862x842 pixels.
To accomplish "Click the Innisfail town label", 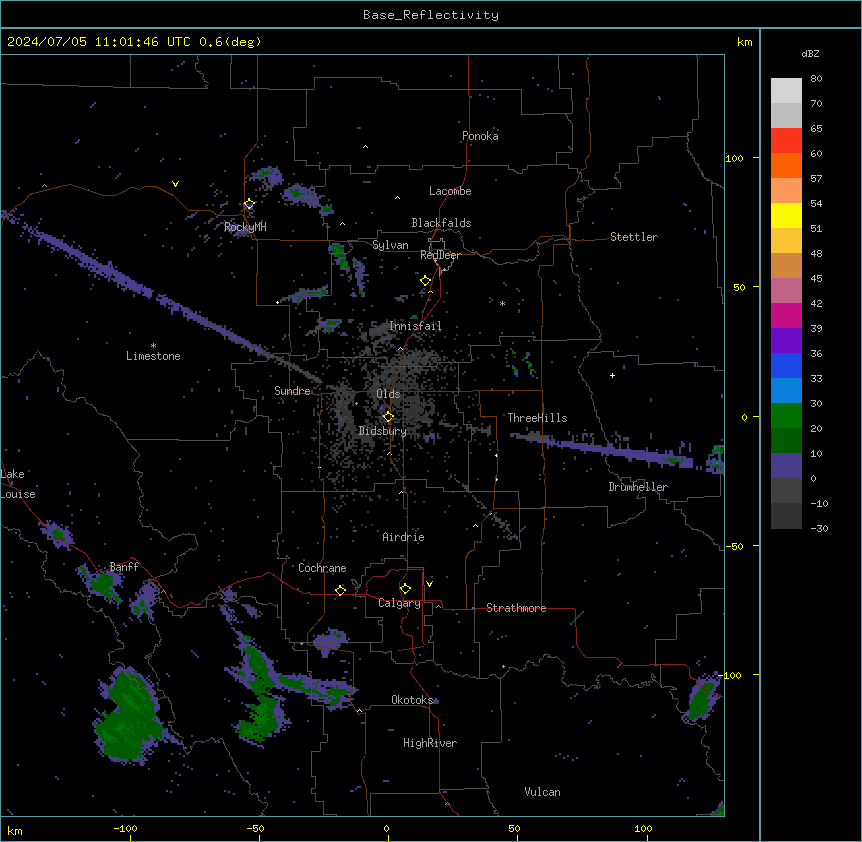I will [415, 326].
